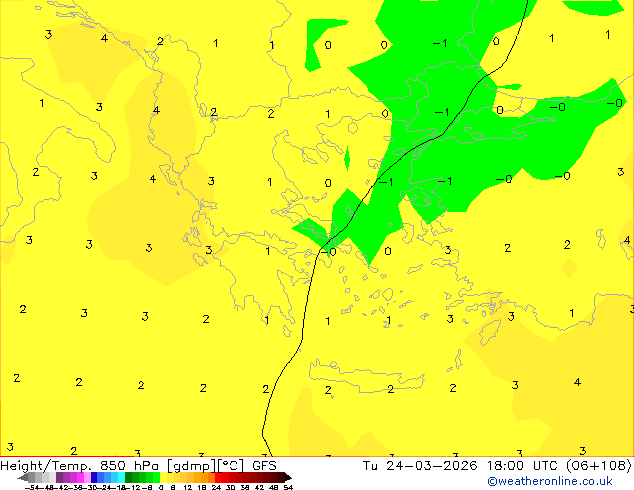Click the weatheronline.co.uk copyright link

550,481
